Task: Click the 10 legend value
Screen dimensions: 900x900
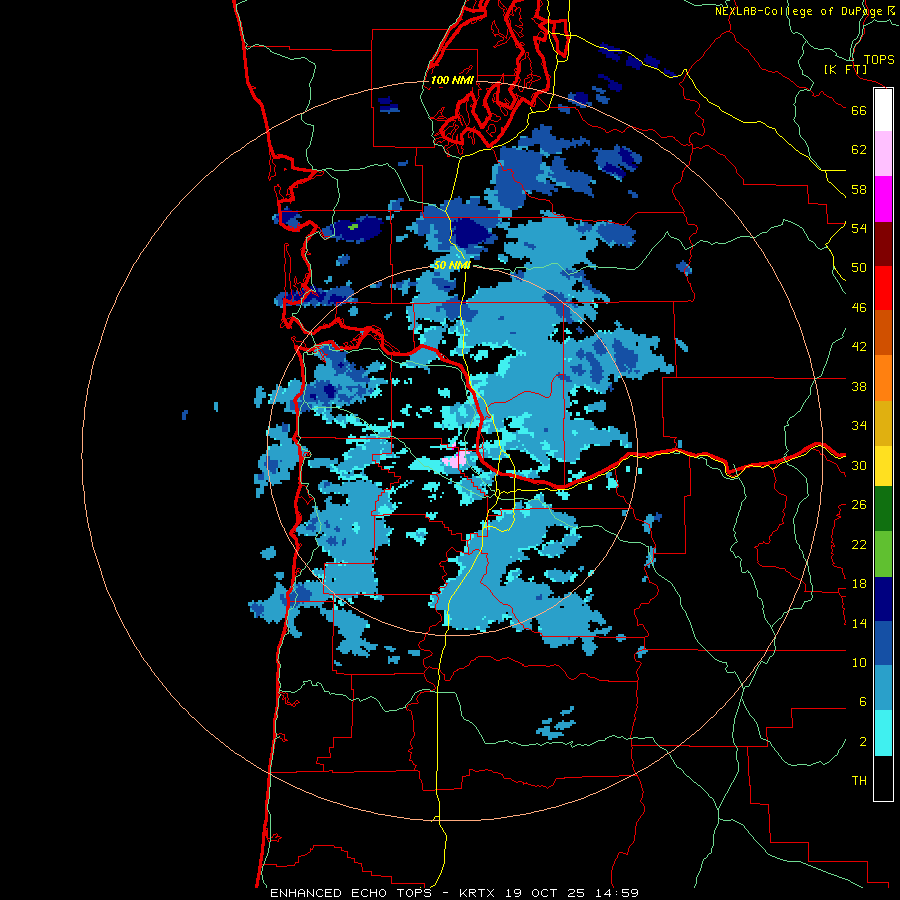Action: (859, 662)
